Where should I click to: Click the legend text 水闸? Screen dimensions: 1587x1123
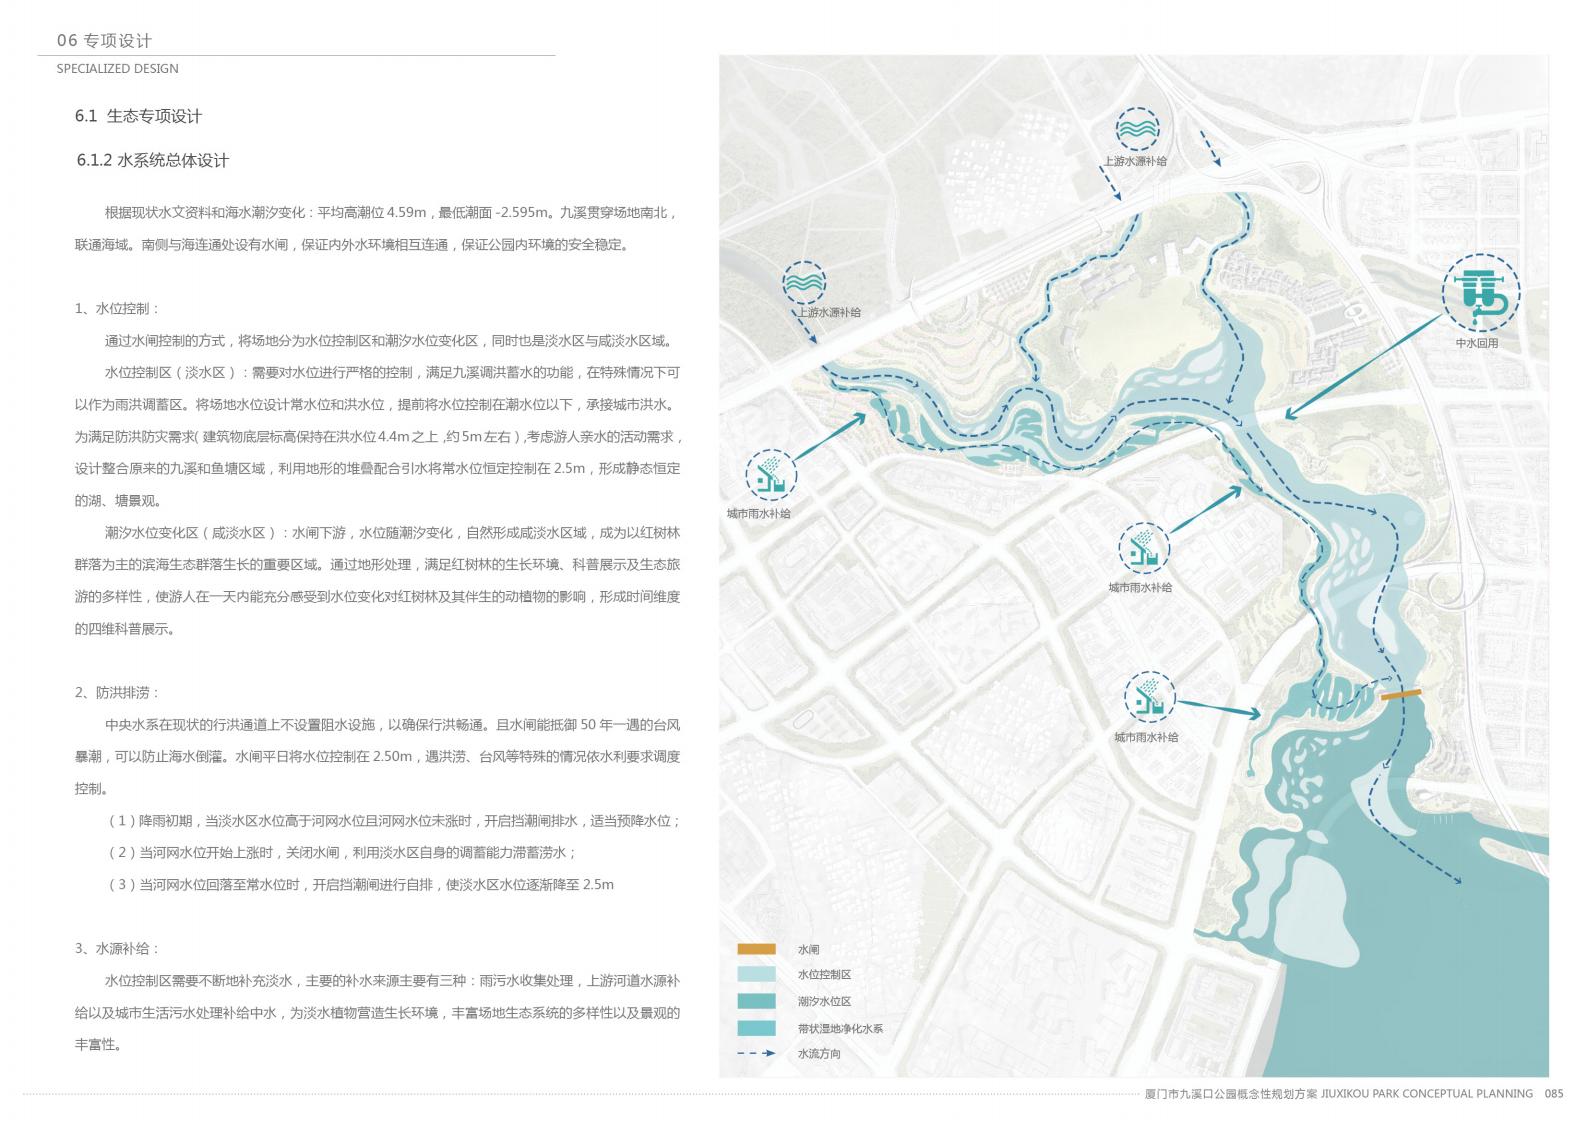click(x=808, y=950)
